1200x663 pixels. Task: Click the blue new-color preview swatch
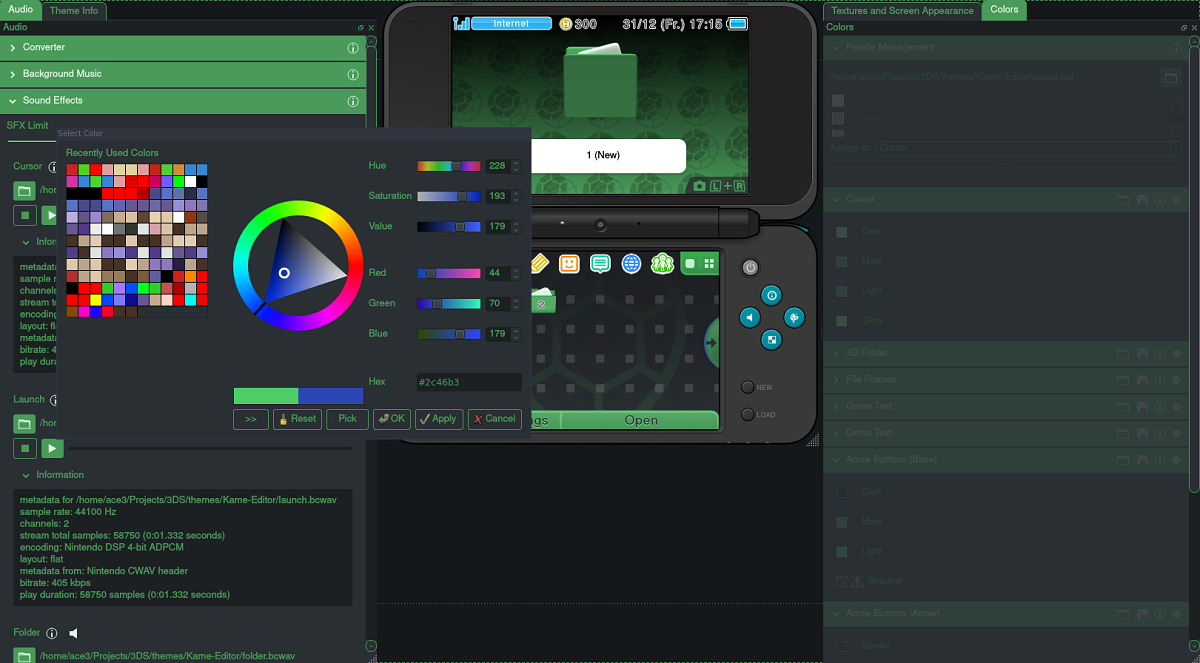(331, 396)
